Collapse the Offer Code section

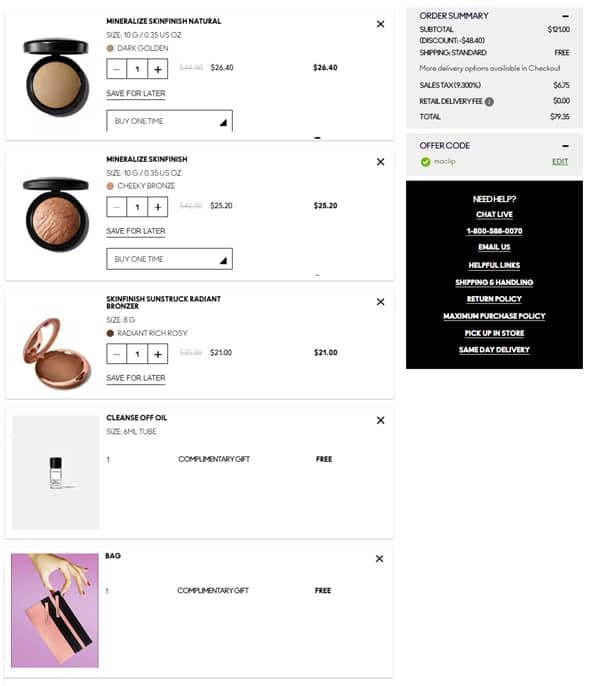[565, 146]
